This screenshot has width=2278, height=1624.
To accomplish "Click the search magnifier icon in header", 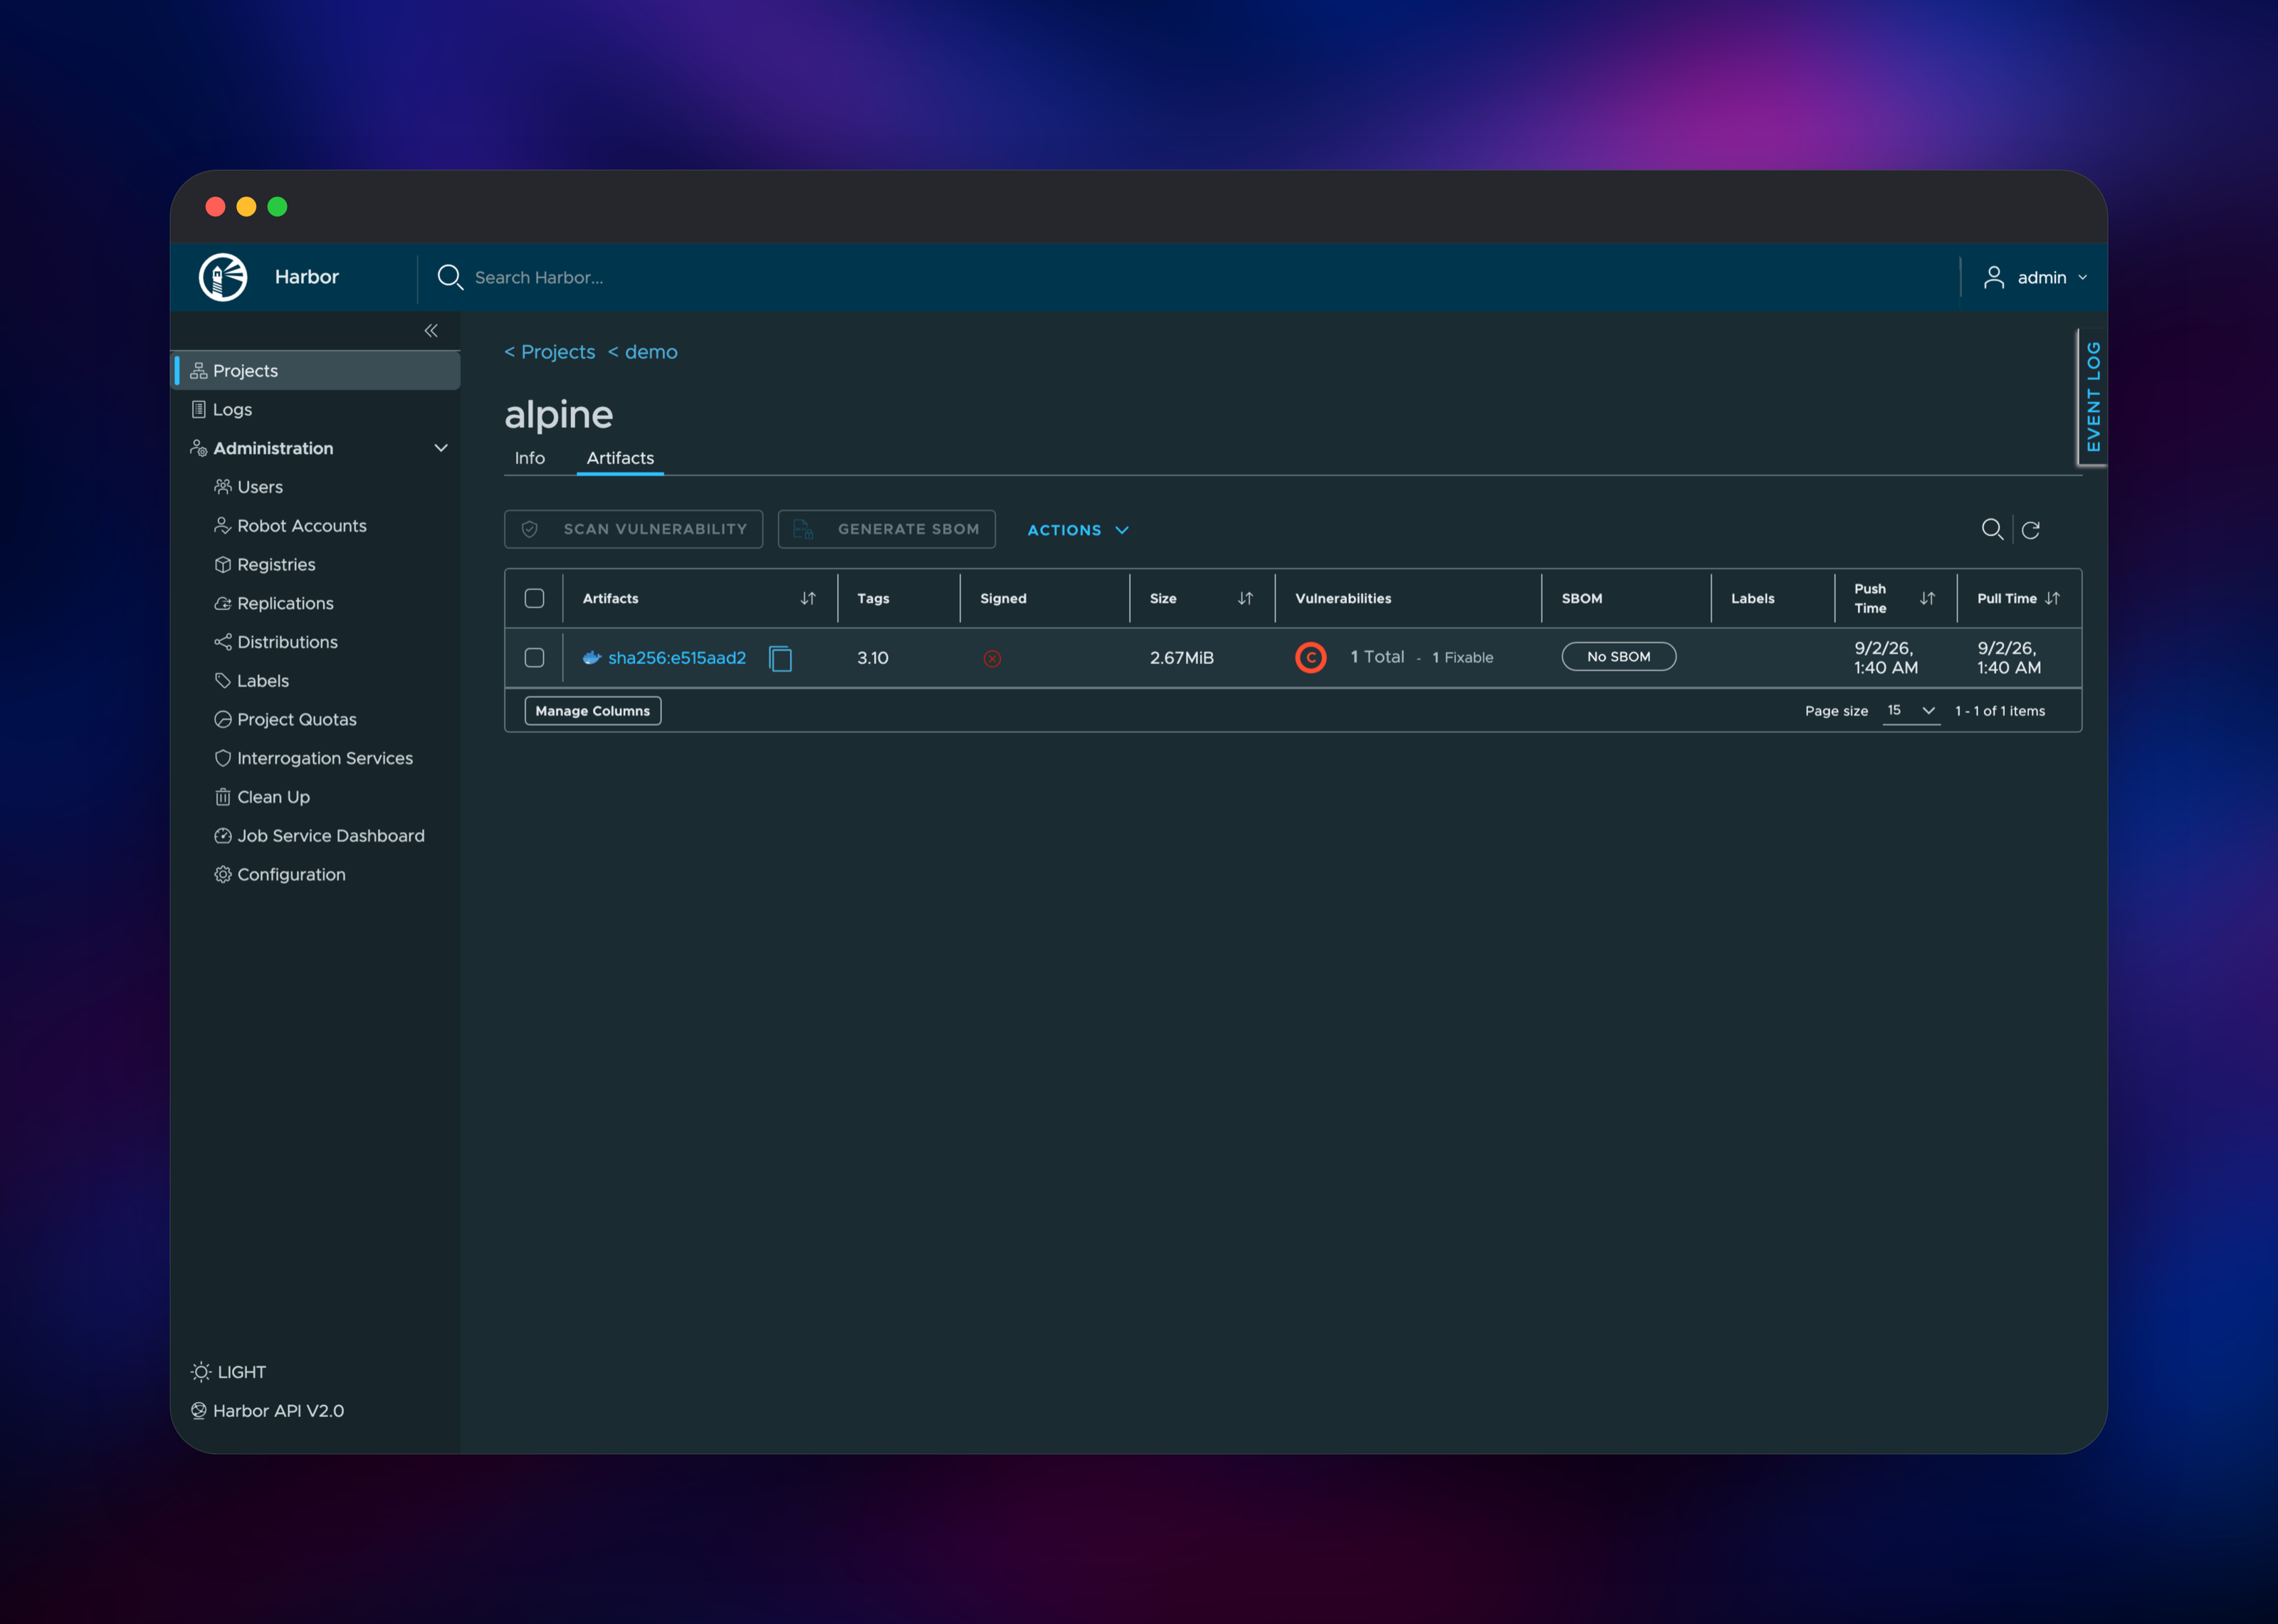I will 450,277.
